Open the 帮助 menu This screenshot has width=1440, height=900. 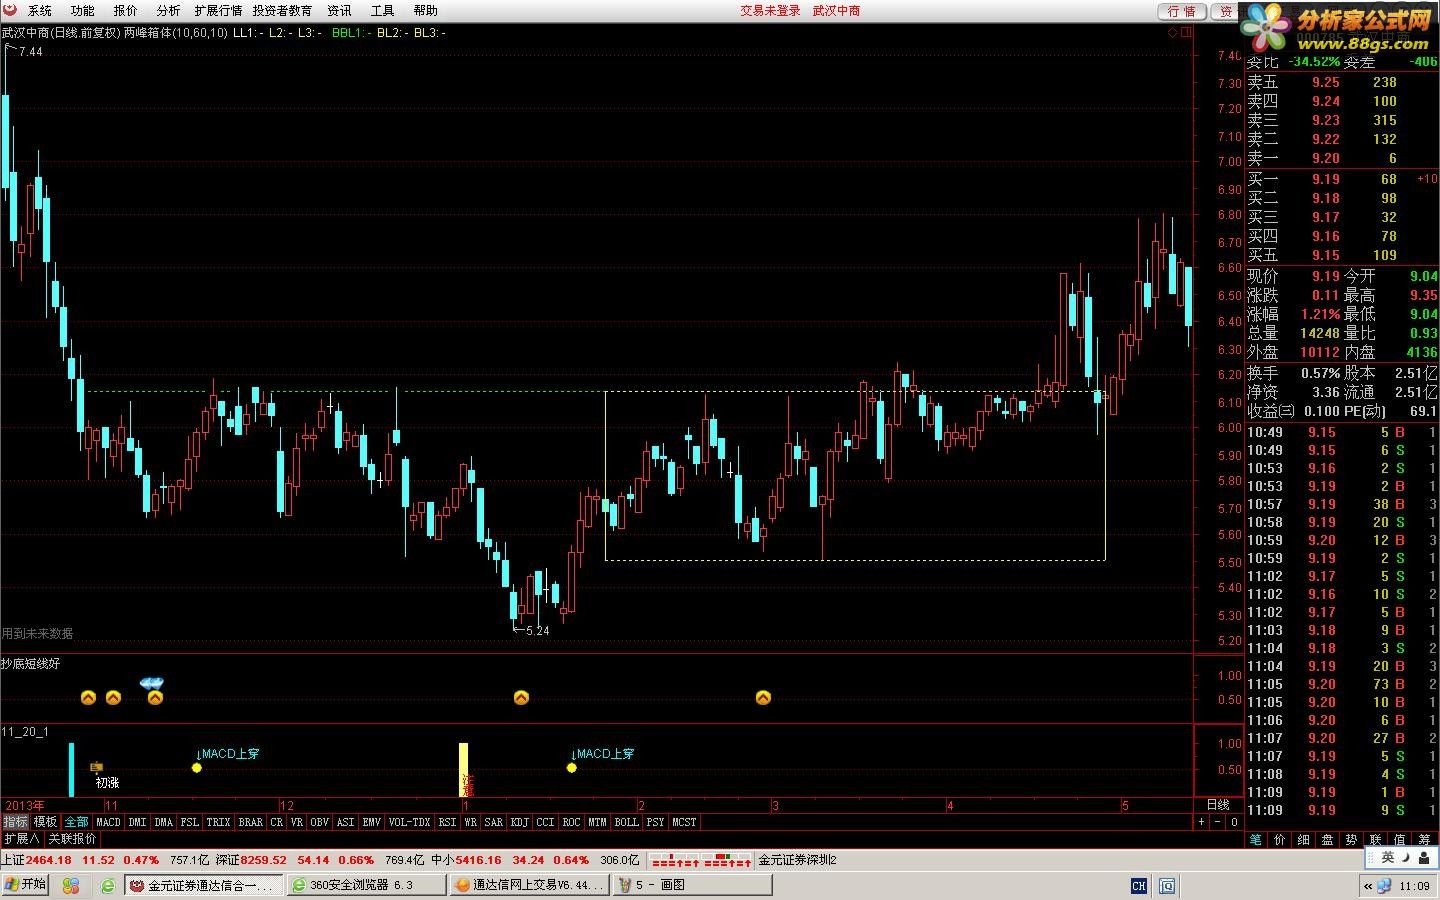426,10
